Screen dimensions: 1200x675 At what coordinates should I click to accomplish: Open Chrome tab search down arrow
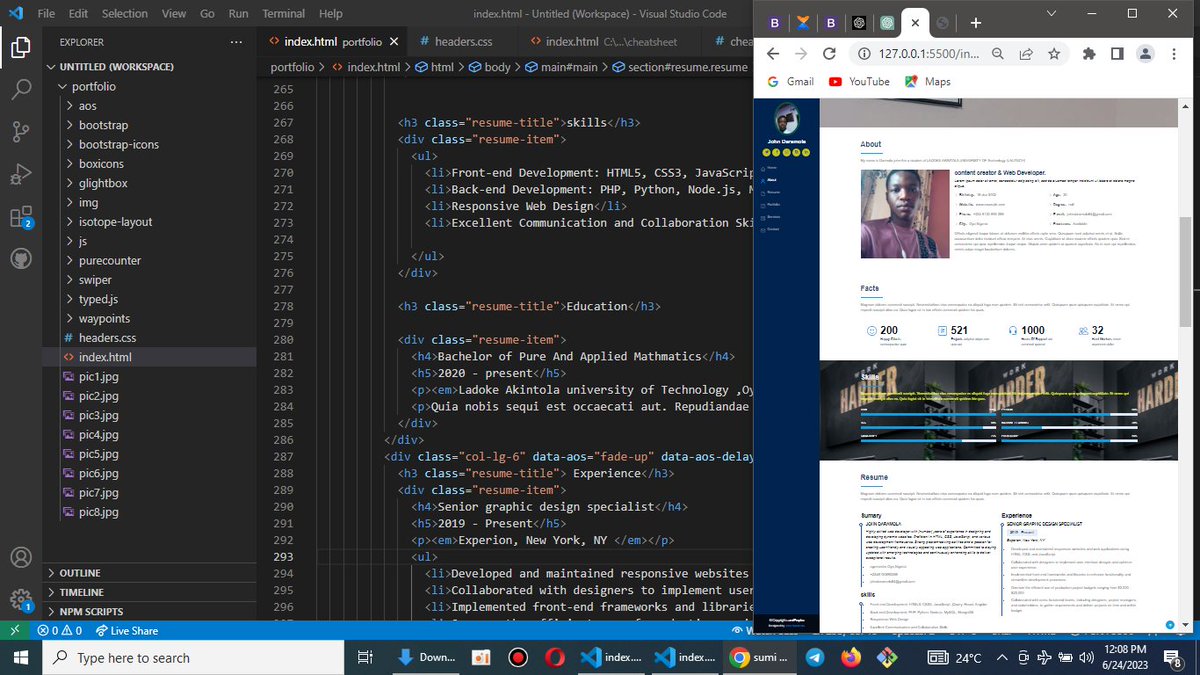coord(1050,13)
